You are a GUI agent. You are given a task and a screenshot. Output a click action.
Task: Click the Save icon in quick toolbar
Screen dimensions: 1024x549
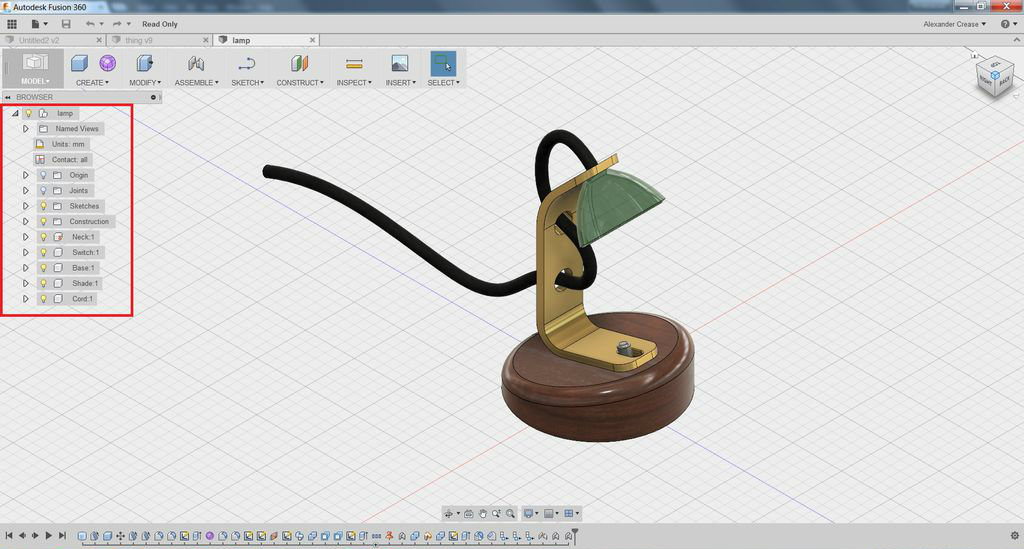pyautogui.click(x=66, y=24)
